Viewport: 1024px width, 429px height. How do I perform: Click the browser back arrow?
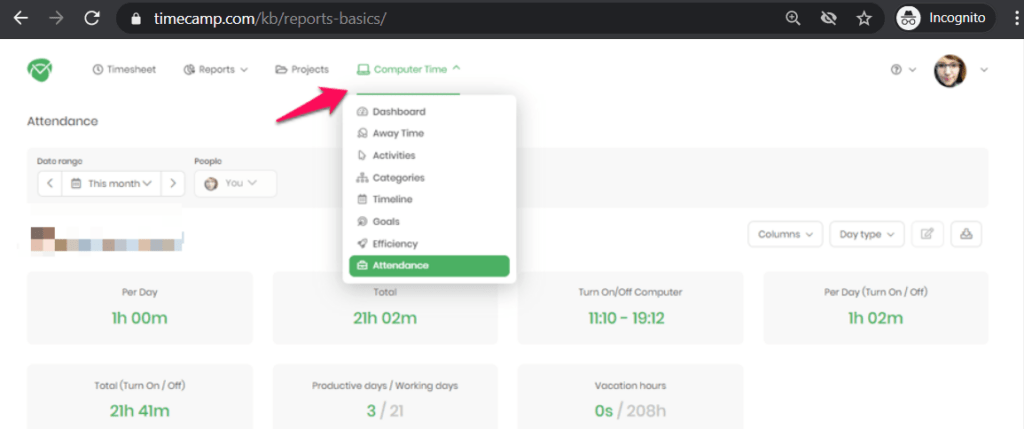click(x=22, y=18)
